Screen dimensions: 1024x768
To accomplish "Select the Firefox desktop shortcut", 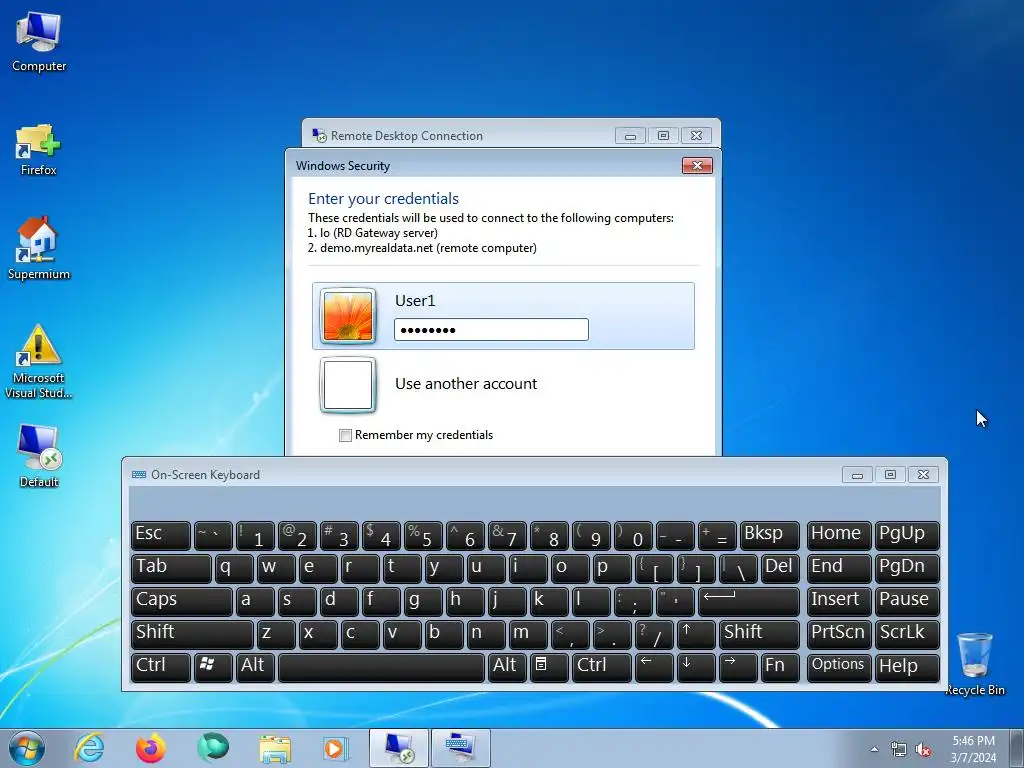I will pos(39,149).
